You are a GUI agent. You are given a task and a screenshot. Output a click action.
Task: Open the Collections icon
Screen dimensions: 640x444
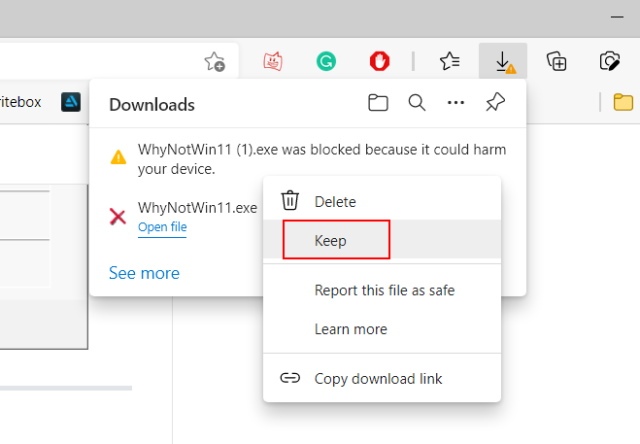pos(556,62)
